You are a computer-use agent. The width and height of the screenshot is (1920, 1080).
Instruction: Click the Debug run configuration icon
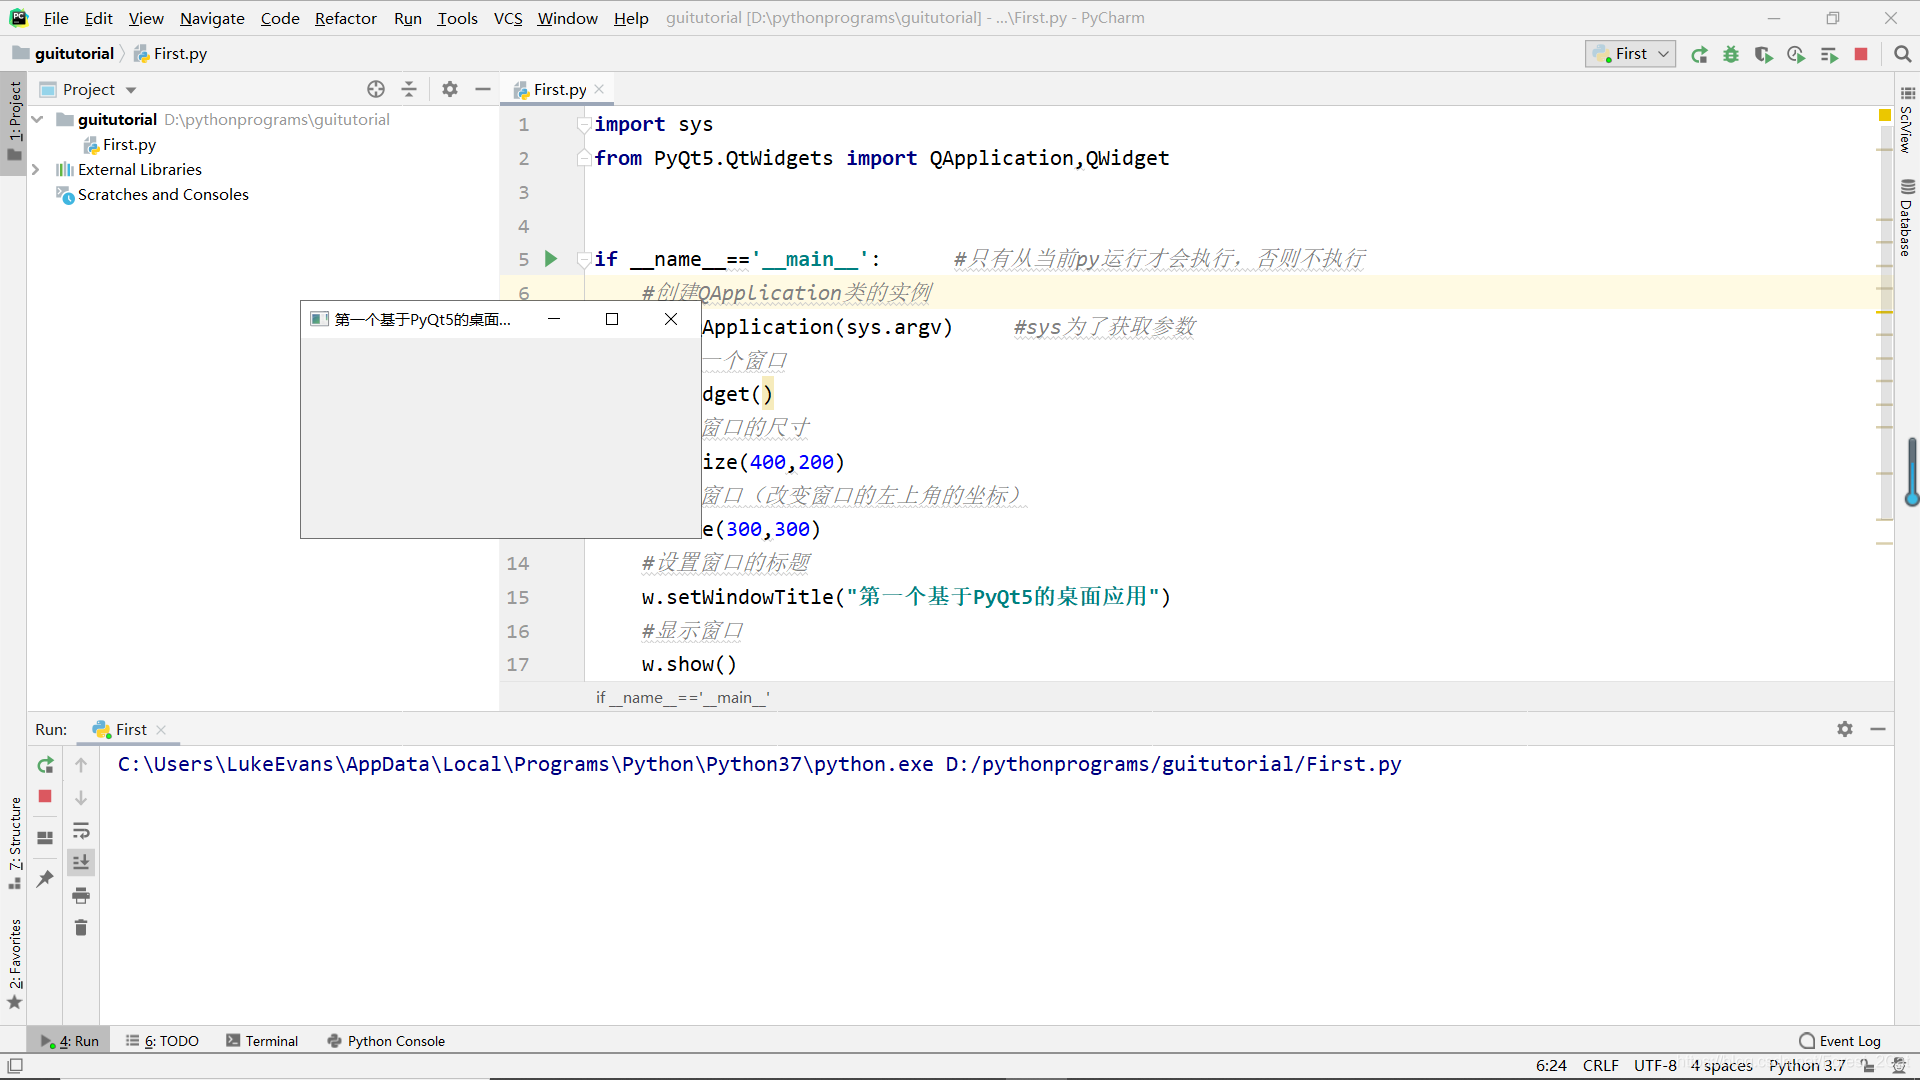(1731, 54)
